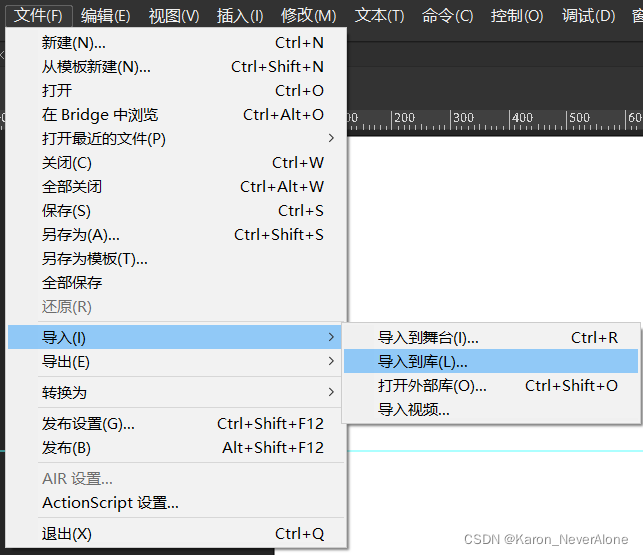Choose 在 Bridge 中浏览

(177, 114)
